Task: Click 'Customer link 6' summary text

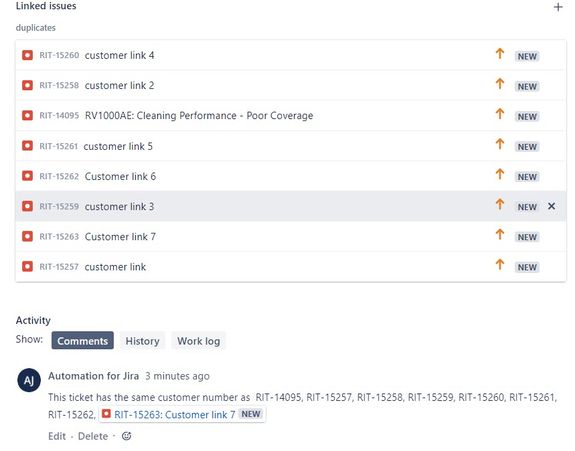Action: pos(120,176)
